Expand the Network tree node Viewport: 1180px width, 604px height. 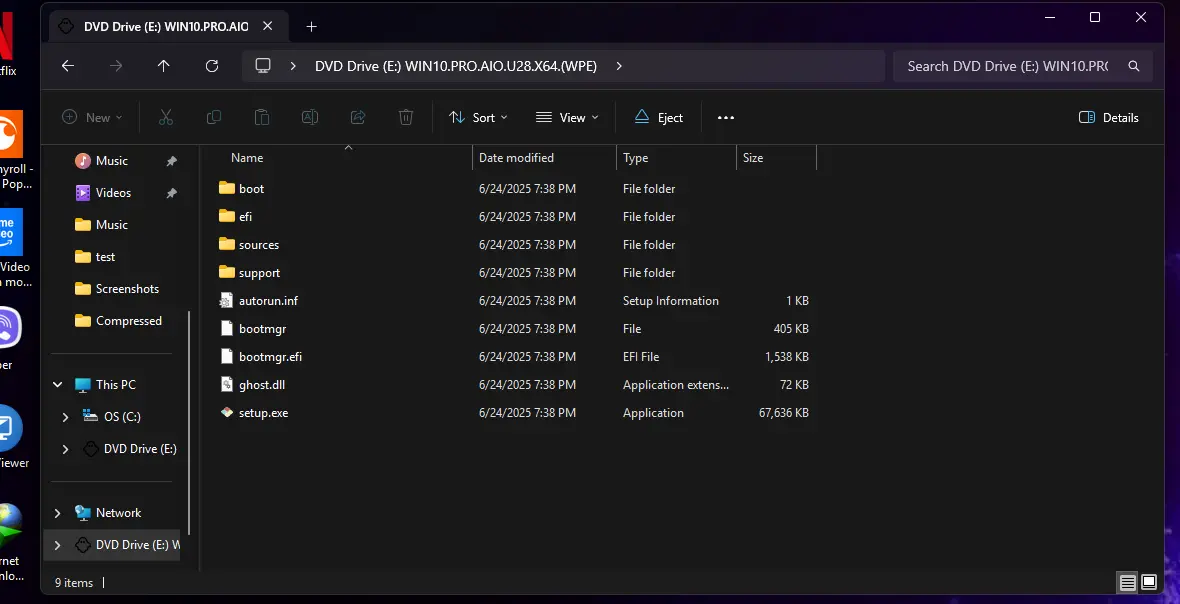57,513
